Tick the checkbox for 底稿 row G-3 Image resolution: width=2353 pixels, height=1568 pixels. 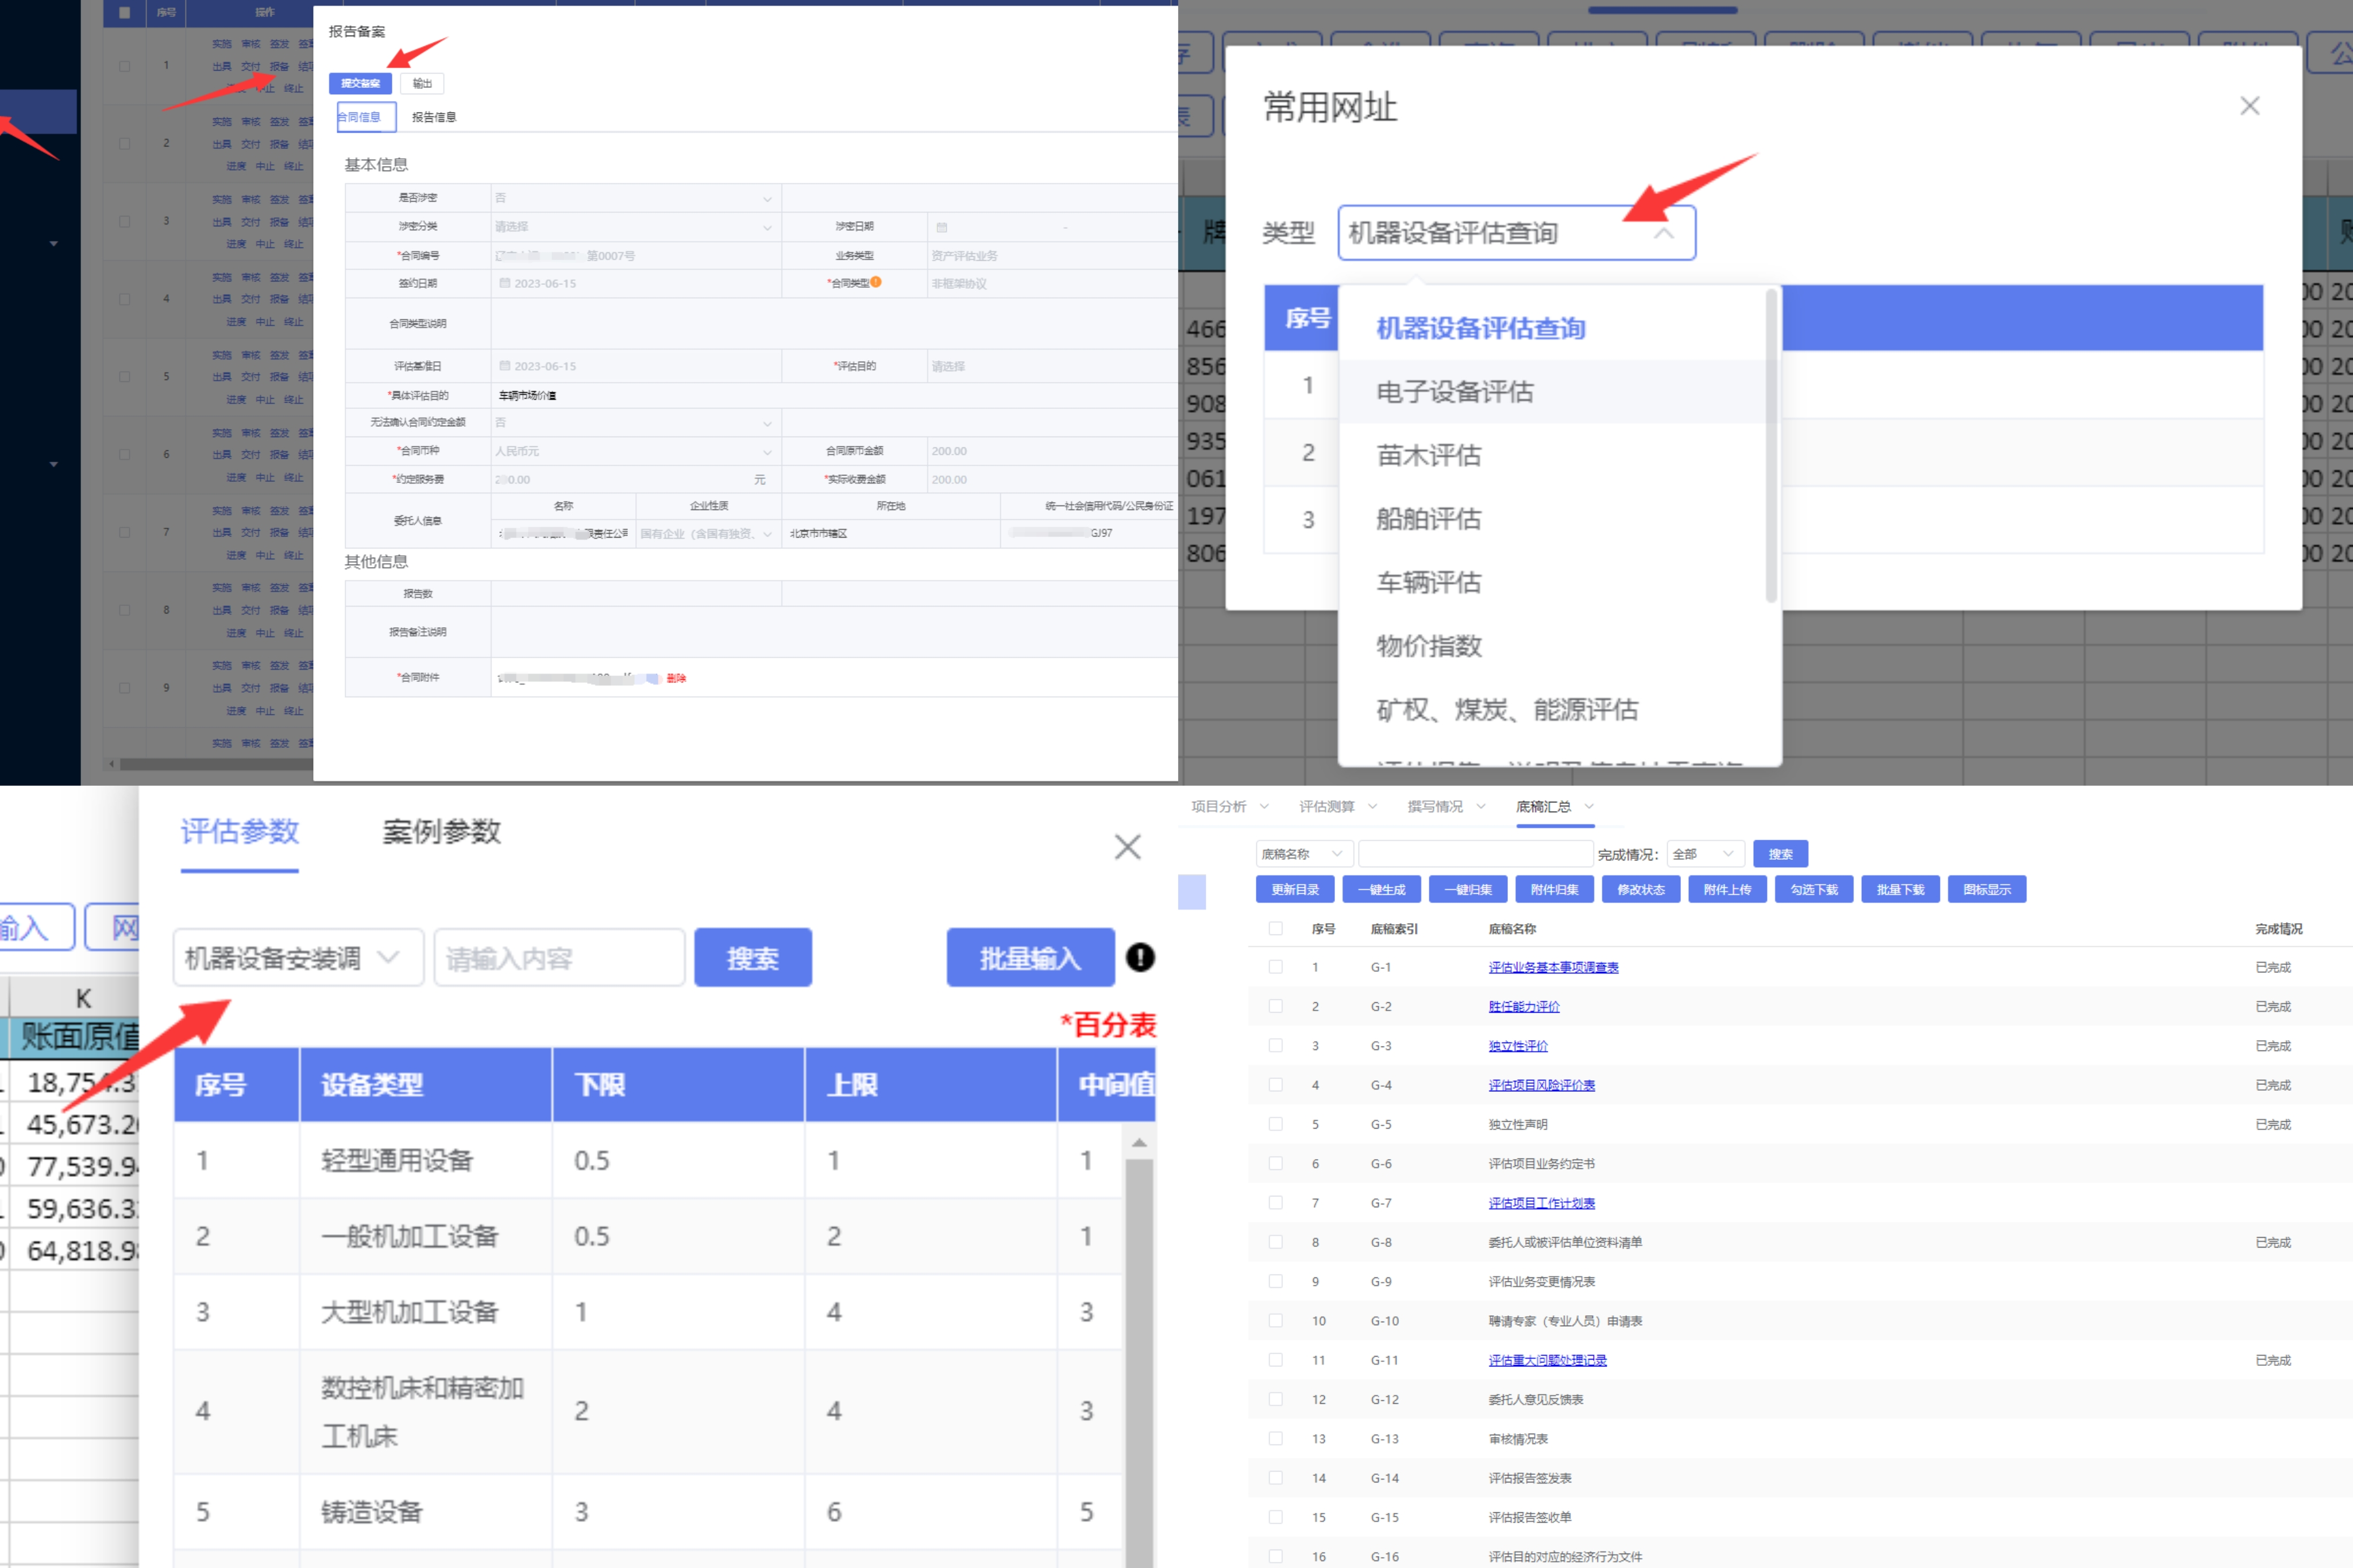pyautogui.click(x=1275, y=1045)
